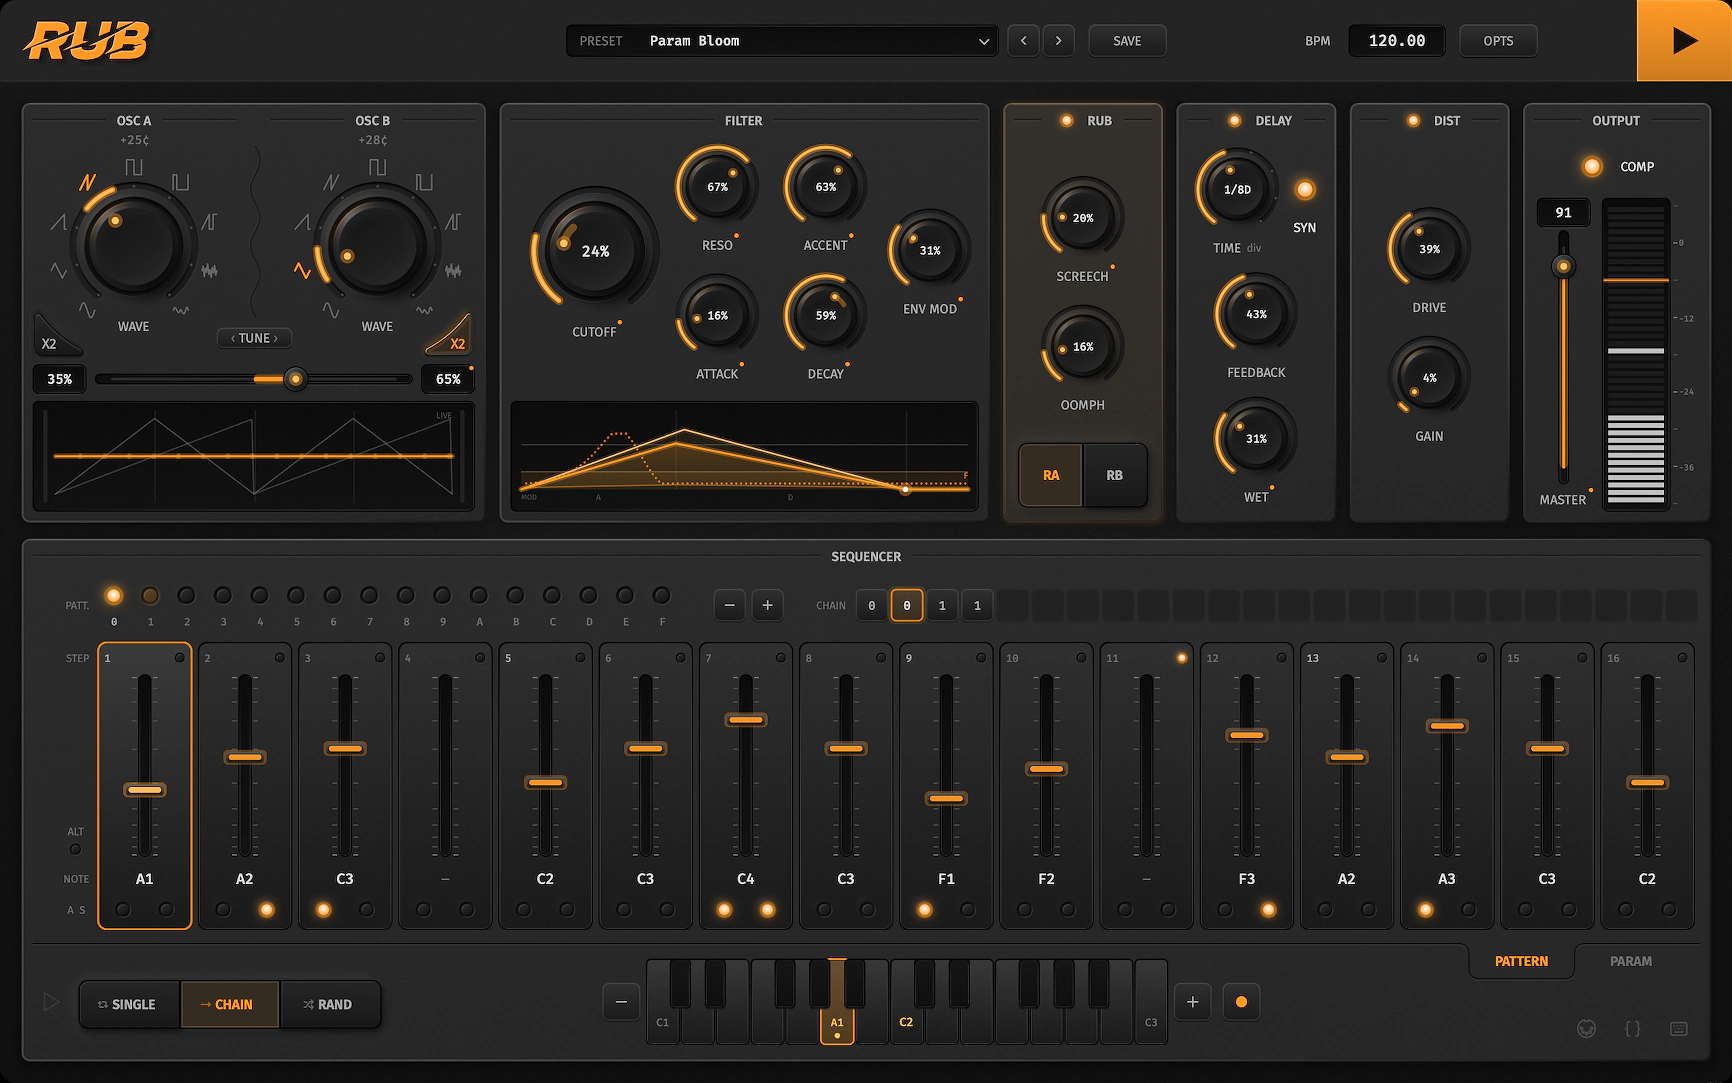Click the BPM 120.00 field
1732x1083 pixels.
click(1397, 41)
